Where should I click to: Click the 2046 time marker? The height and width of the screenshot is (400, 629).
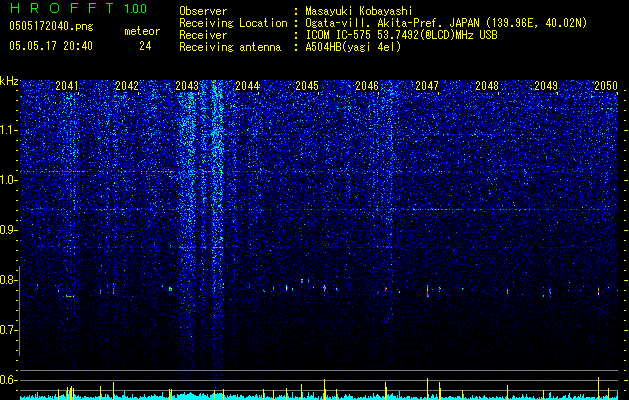point(367,86)
